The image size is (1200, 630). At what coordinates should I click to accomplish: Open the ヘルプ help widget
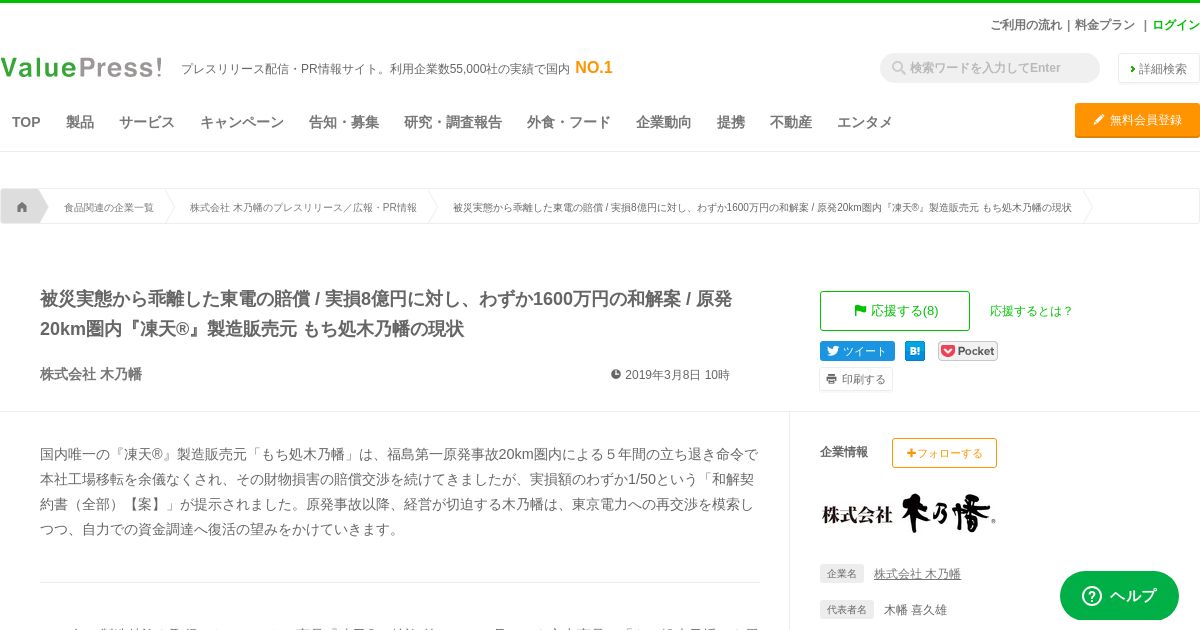1119,596
